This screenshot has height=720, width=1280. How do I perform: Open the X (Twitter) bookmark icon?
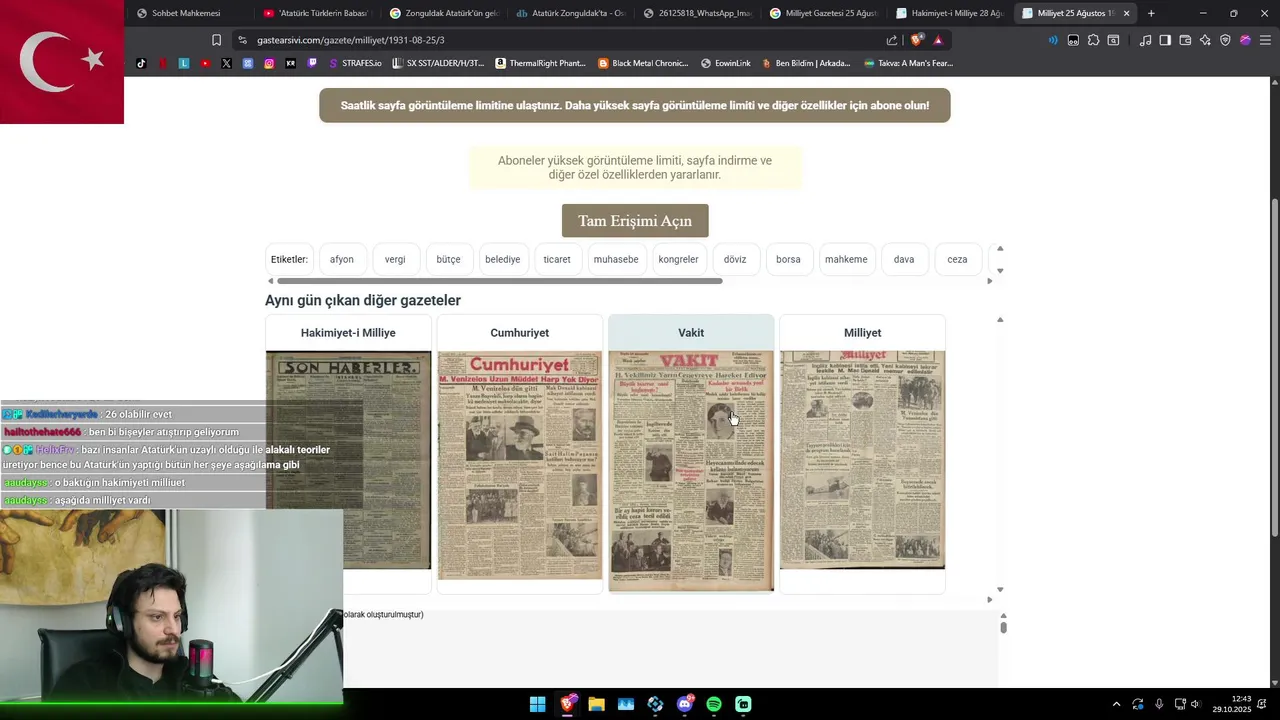pos(226,63)
